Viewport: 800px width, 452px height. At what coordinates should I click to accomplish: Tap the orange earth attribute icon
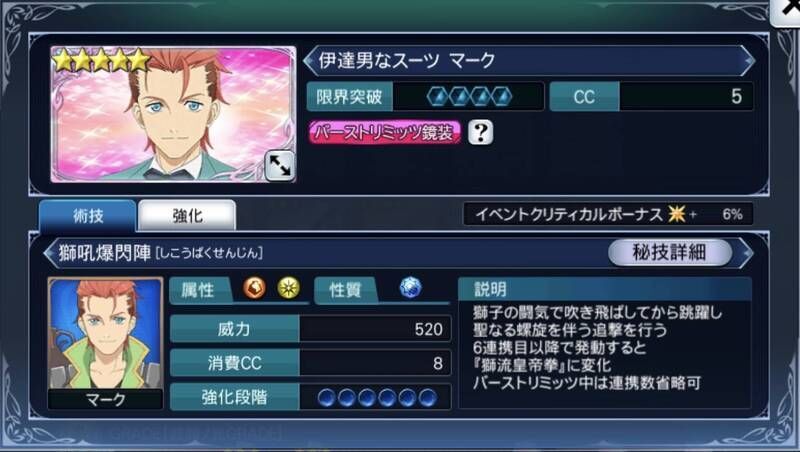254,288
